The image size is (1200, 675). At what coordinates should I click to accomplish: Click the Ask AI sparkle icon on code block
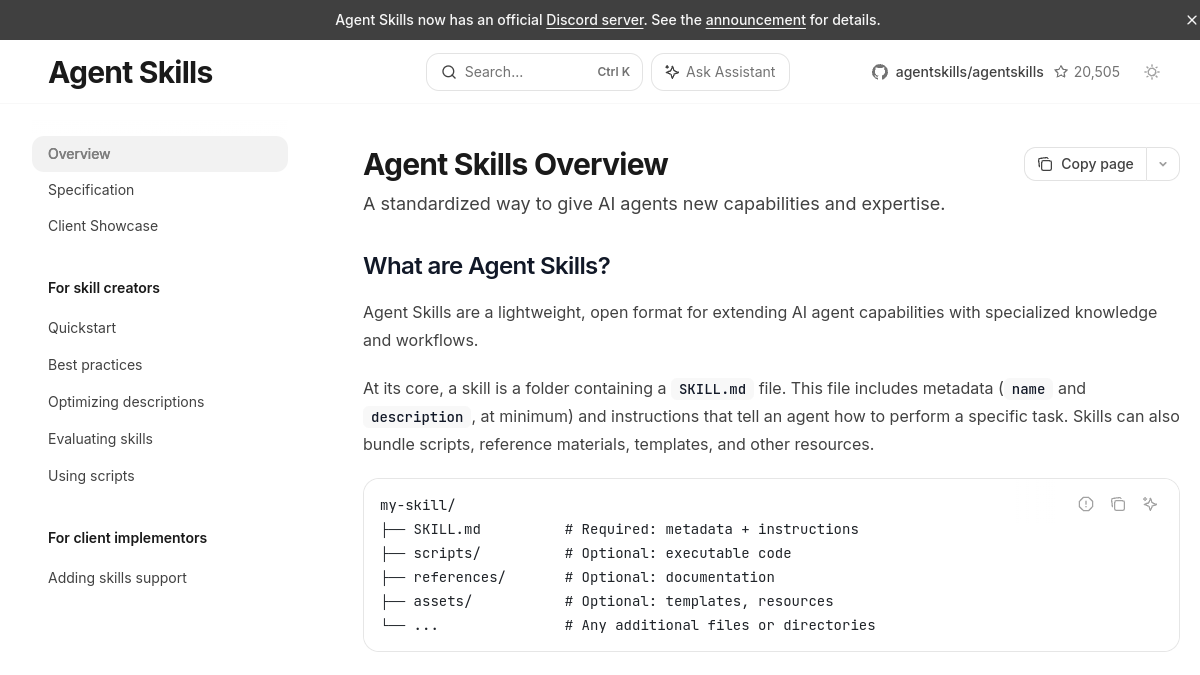coord(1150,504)
